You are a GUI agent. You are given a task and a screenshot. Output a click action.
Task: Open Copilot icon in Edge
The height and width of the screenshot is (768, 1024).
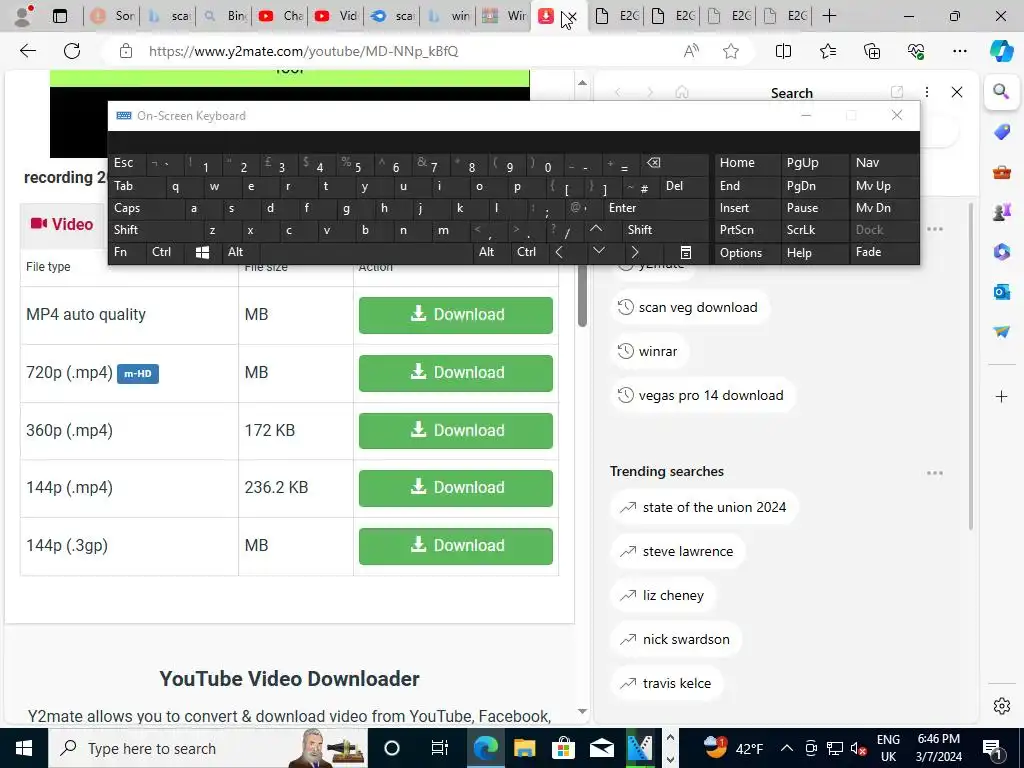1001,51
